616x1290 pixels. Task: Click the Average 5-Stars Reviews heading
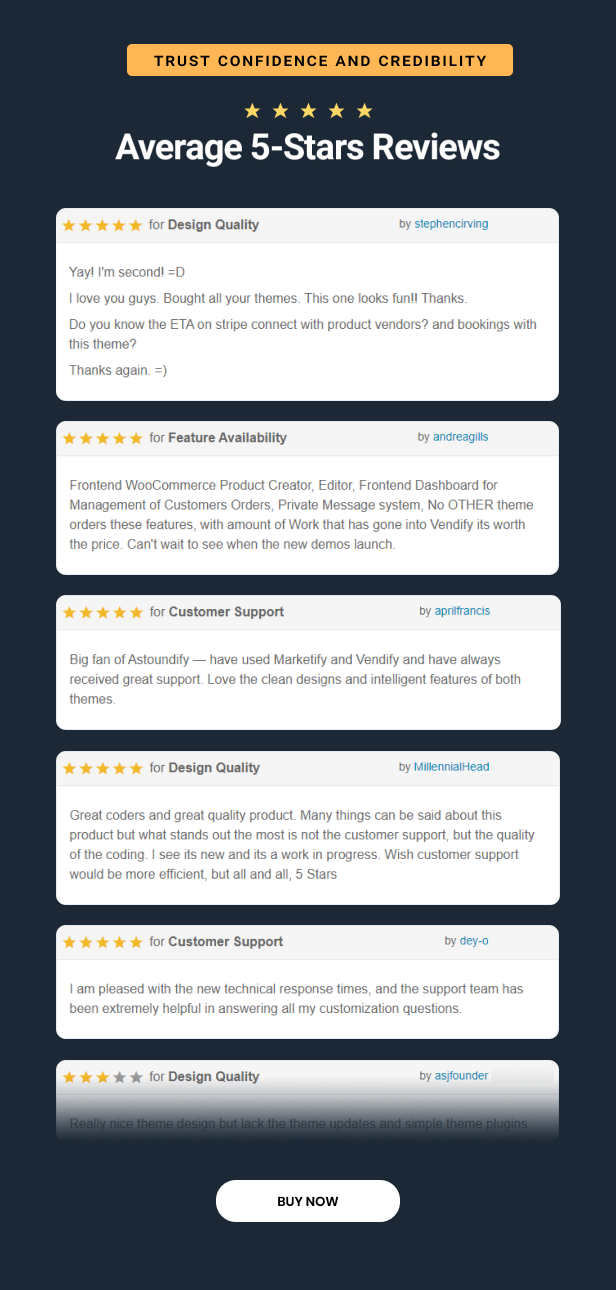[x=308, y=148]
